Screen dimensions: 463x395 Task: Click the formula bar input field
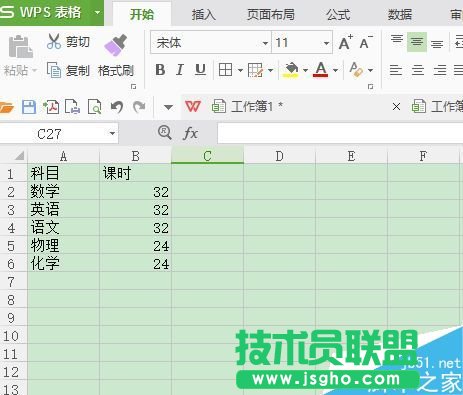340,133
